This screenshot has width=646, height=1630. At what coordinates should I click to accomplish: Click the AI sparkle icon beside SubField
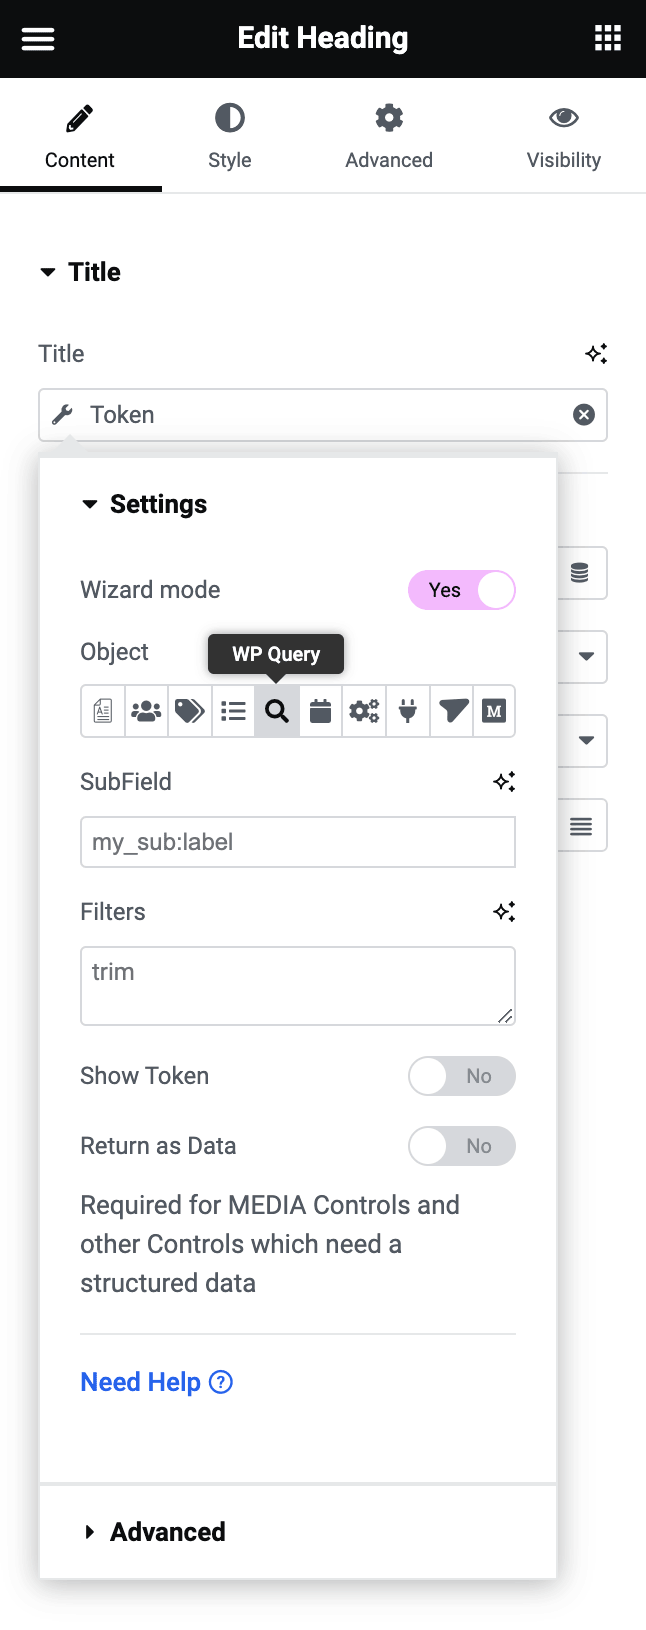coord(504,782)
